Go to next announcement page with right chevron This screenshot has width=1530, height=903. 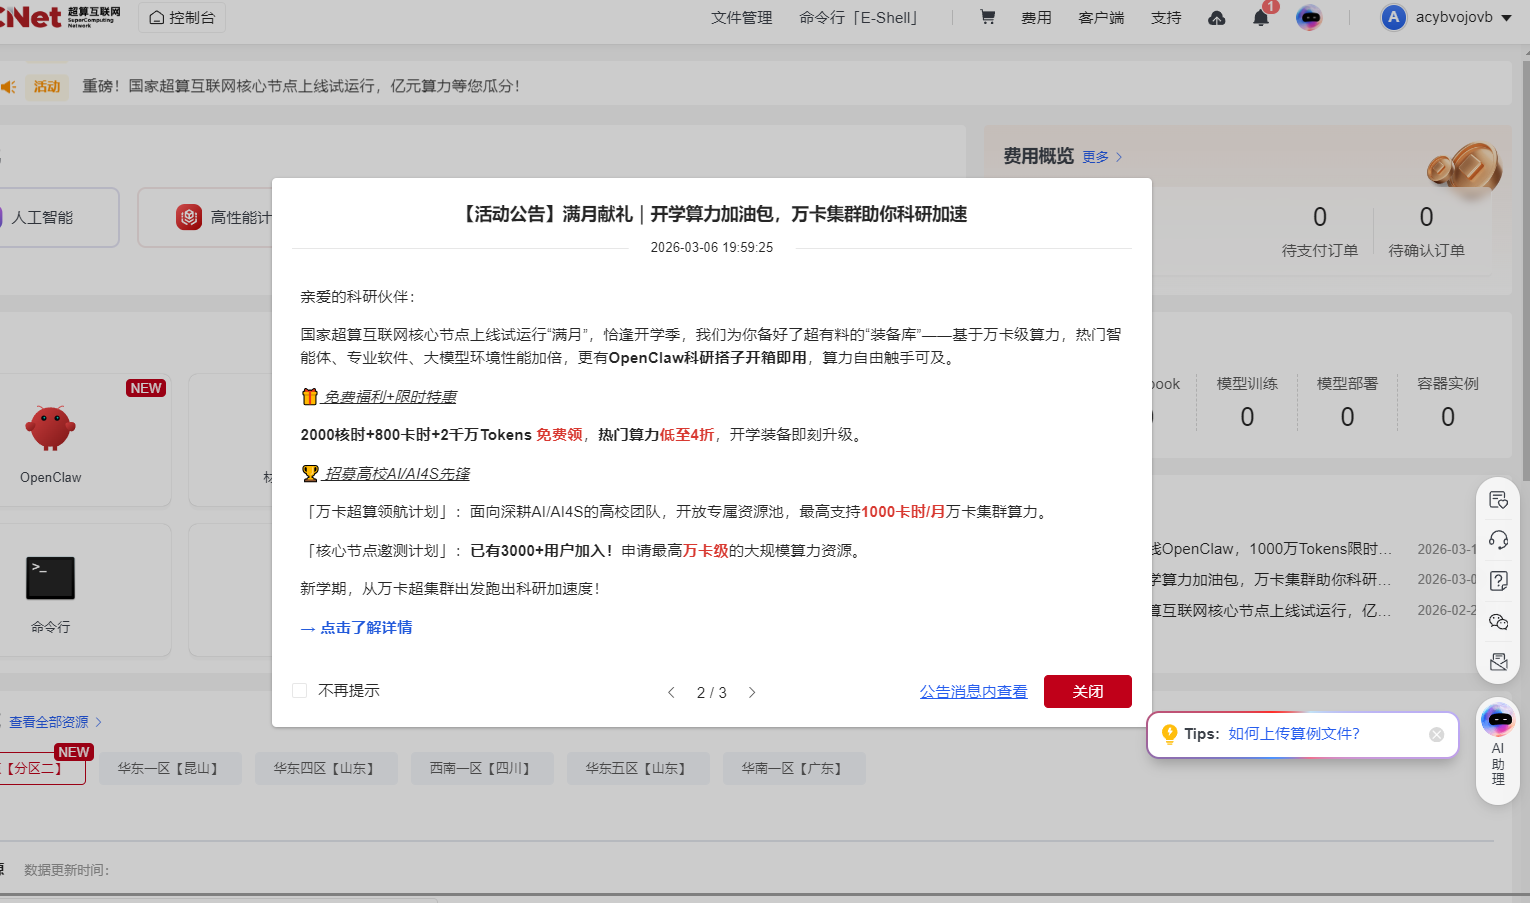pyautogui.click(x=752, y=691)
